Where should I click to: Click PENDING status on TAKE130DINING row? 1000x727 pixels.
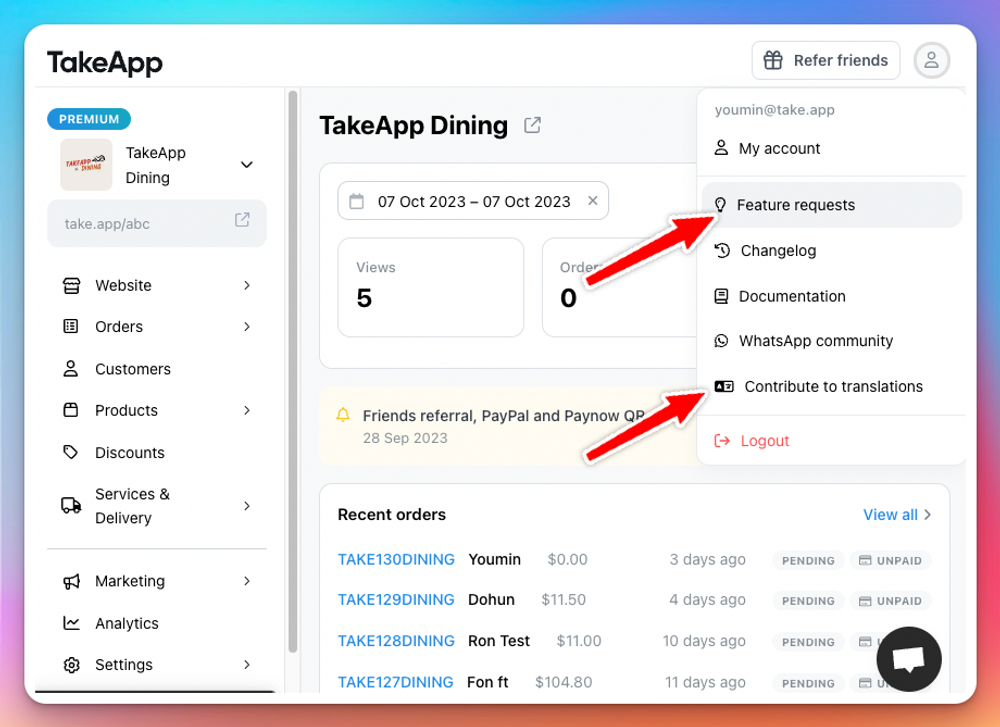pyautogui.click(x=808, y=561)
